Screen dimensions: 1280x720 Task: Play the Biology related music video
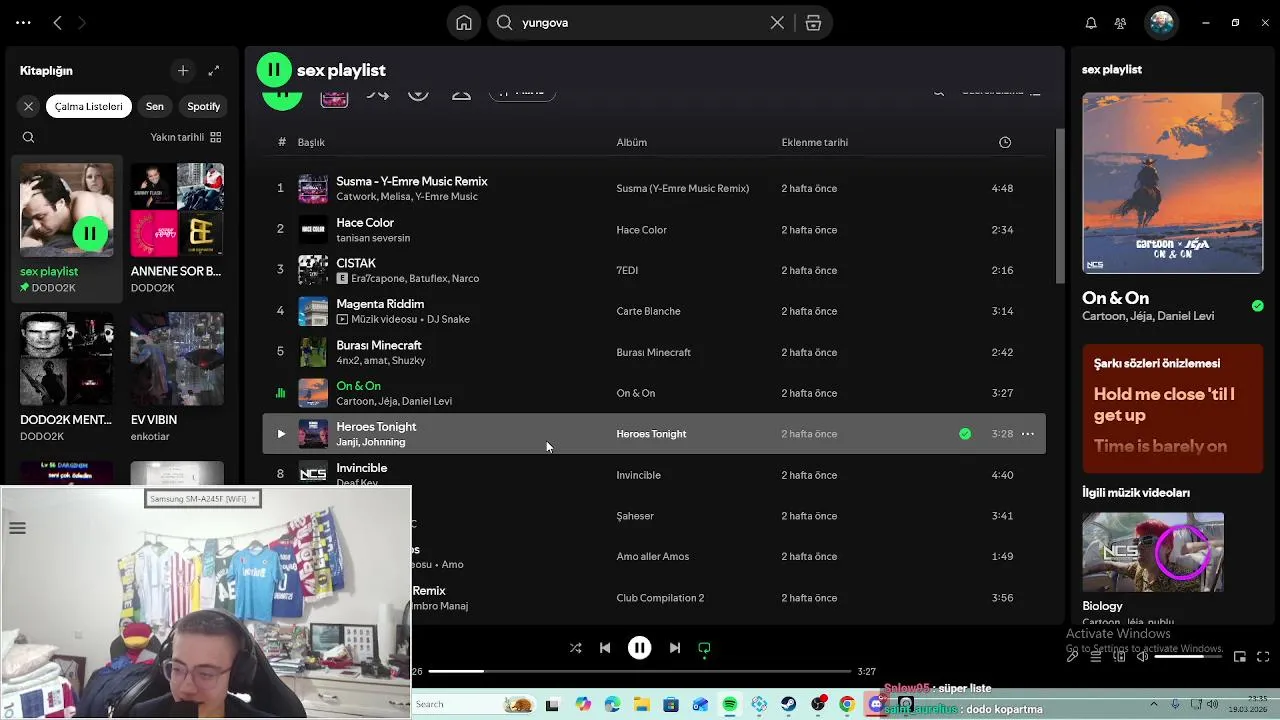[1153, 552]
